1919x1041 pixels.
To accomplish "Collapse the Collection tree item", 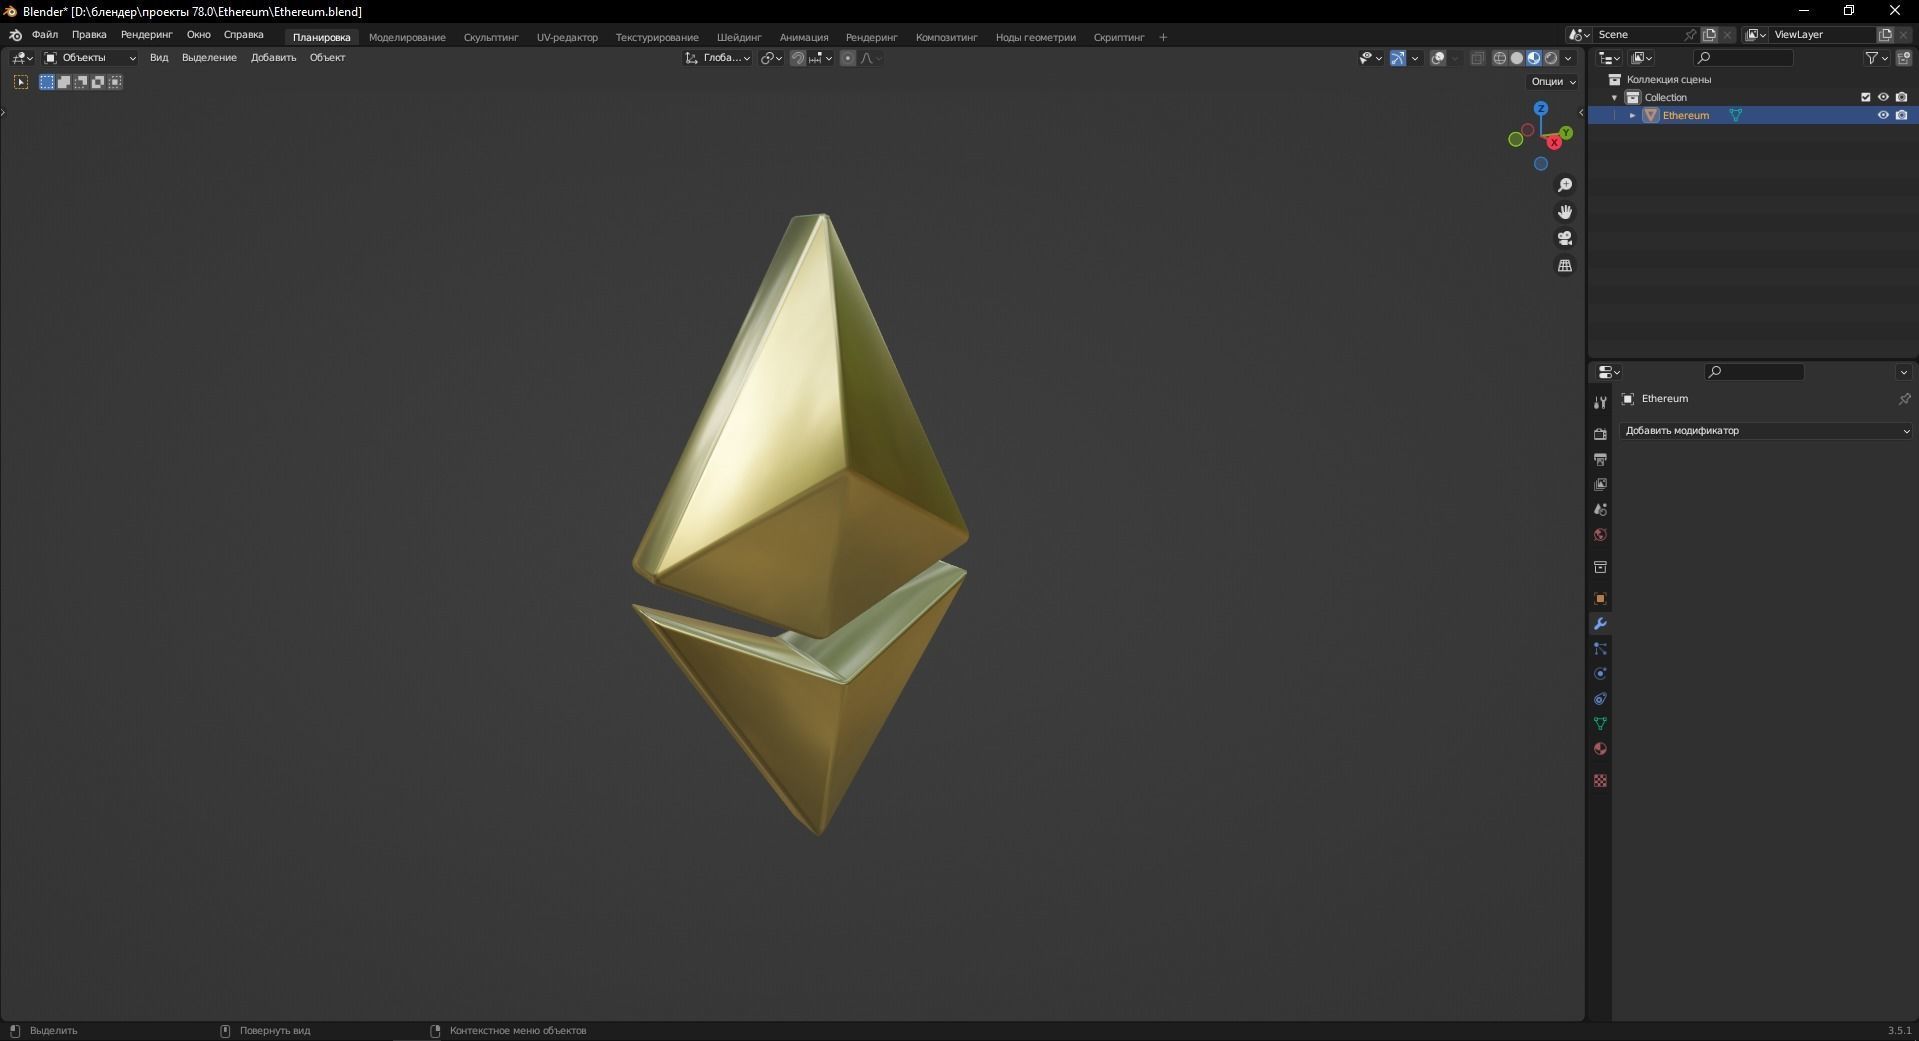I will coord(1614,97).
